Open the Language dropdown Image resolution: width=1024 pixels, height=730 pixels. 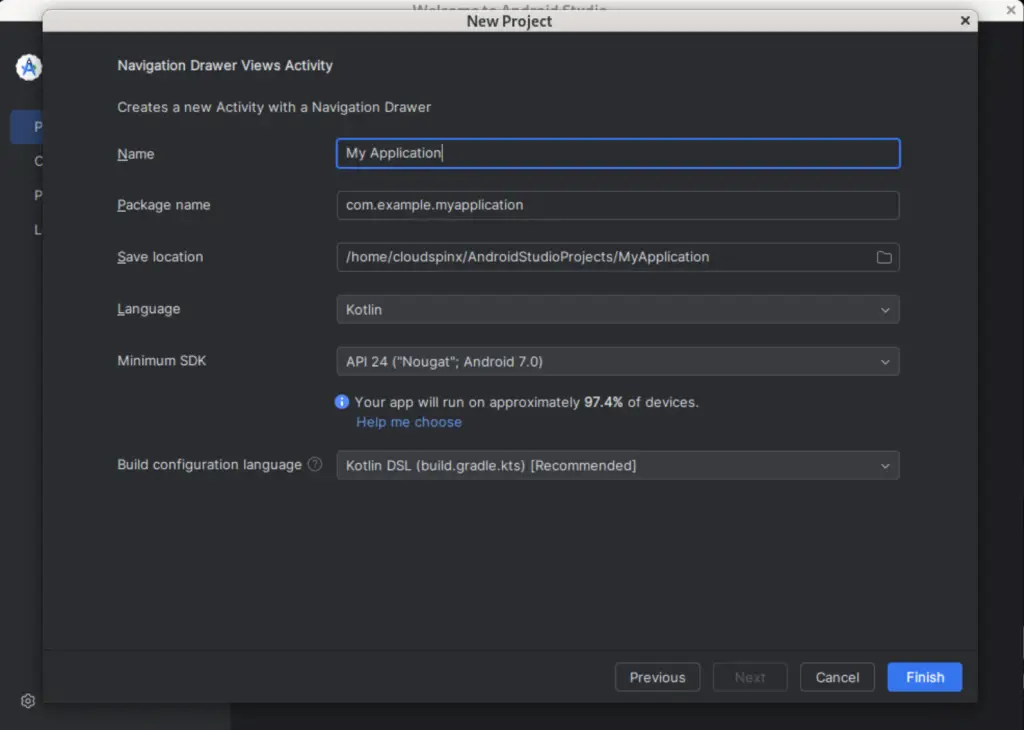tap(616, 309)
